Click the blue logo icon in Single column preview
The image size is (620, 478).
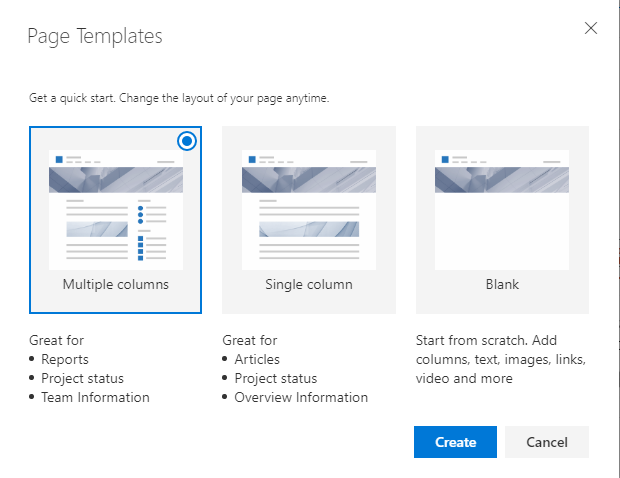(x=252, y=159)
